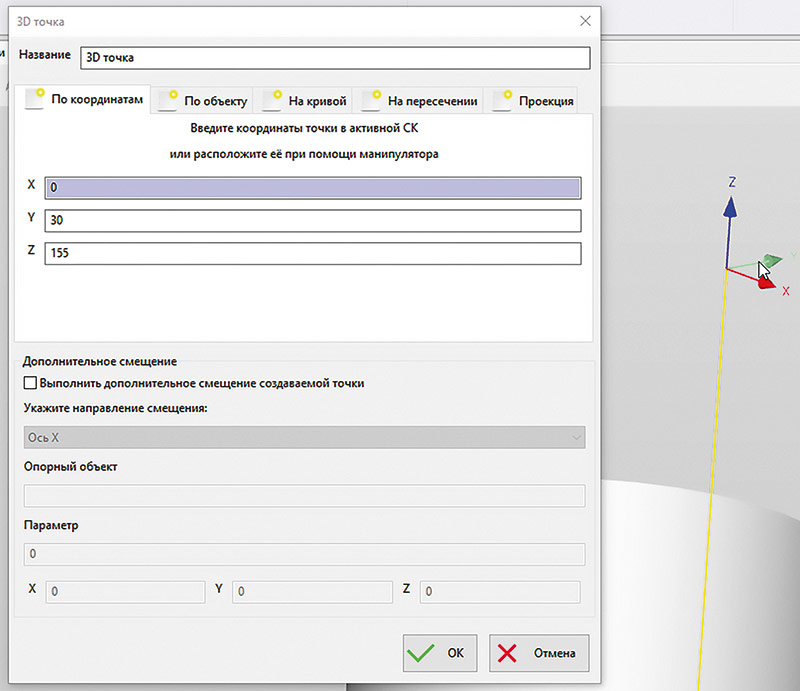Close the 3D точка dialog

pos(585,21)
